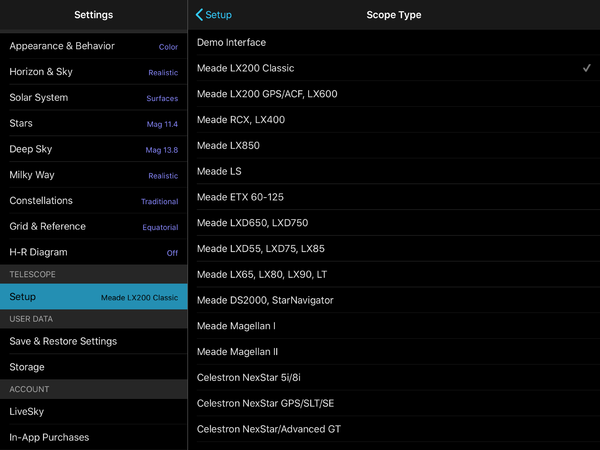The width and height of the screenshot is (600, 450).
Task: Select the telescope Setup row
Action: [x=94, y=297]
